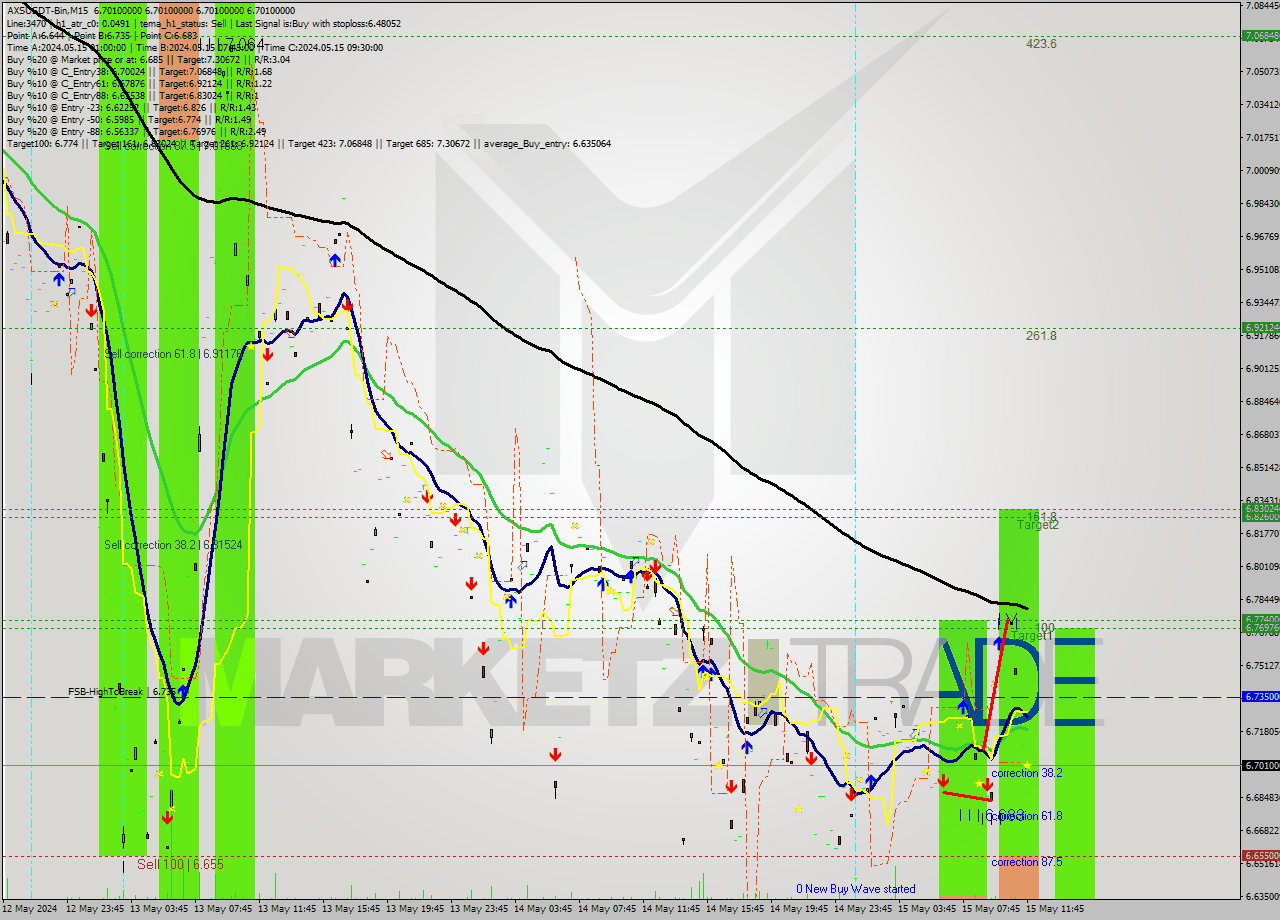
Task: Click the 423.6 Fibonacci level label
Action: tap(1041, 44)
